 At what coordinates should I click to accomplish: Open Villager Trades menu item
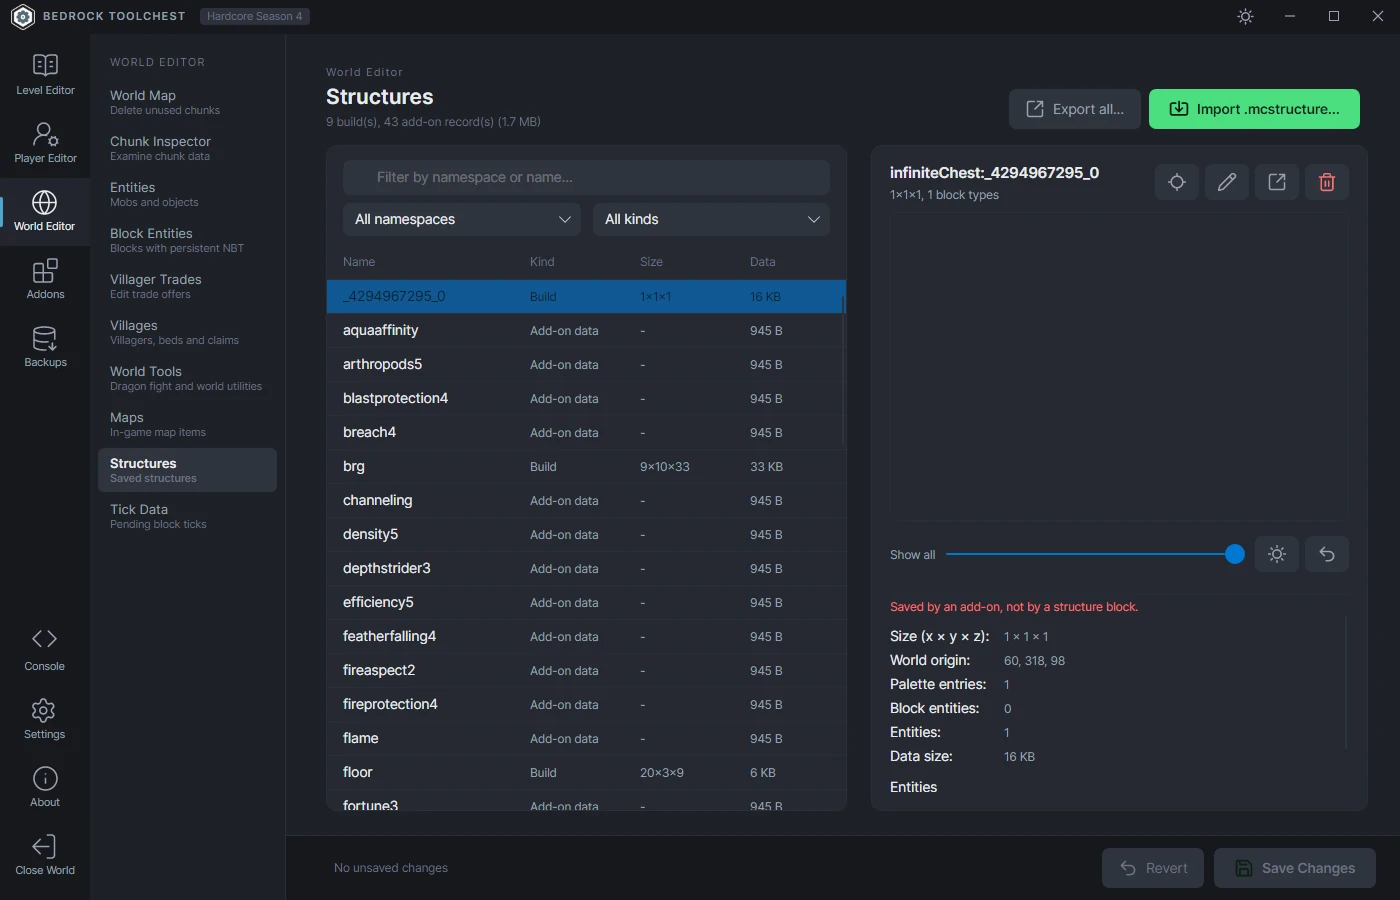pyautogui.click(x=187, y=286)
